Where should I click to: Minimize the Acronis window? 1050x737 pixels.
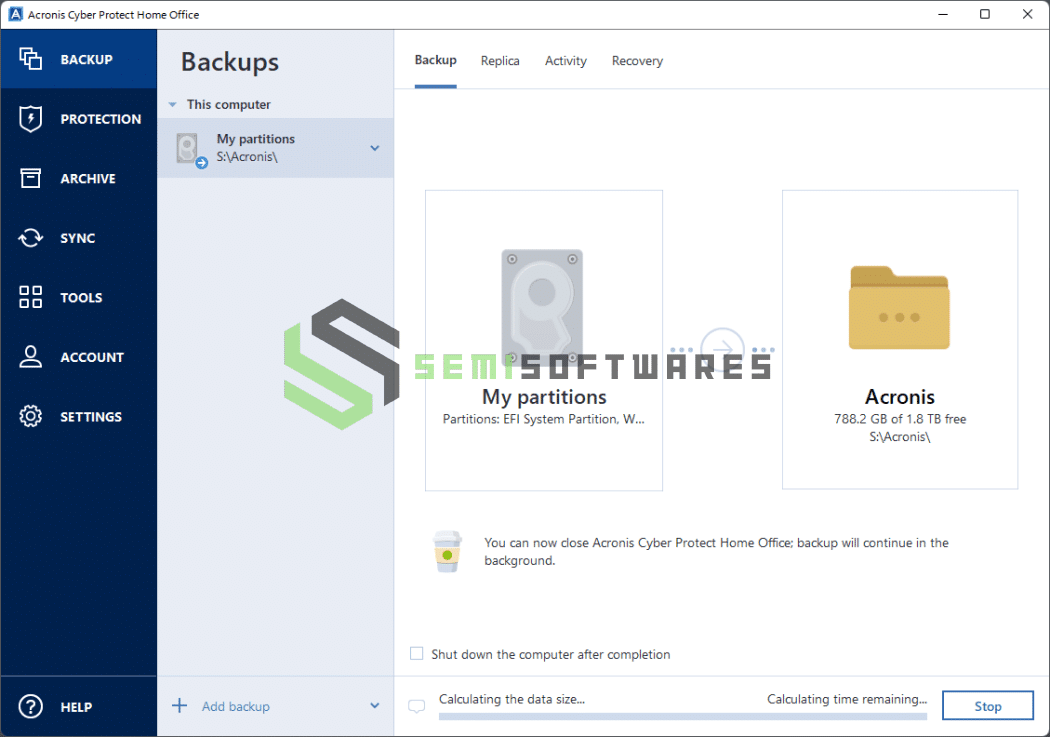tap(943, 14)
